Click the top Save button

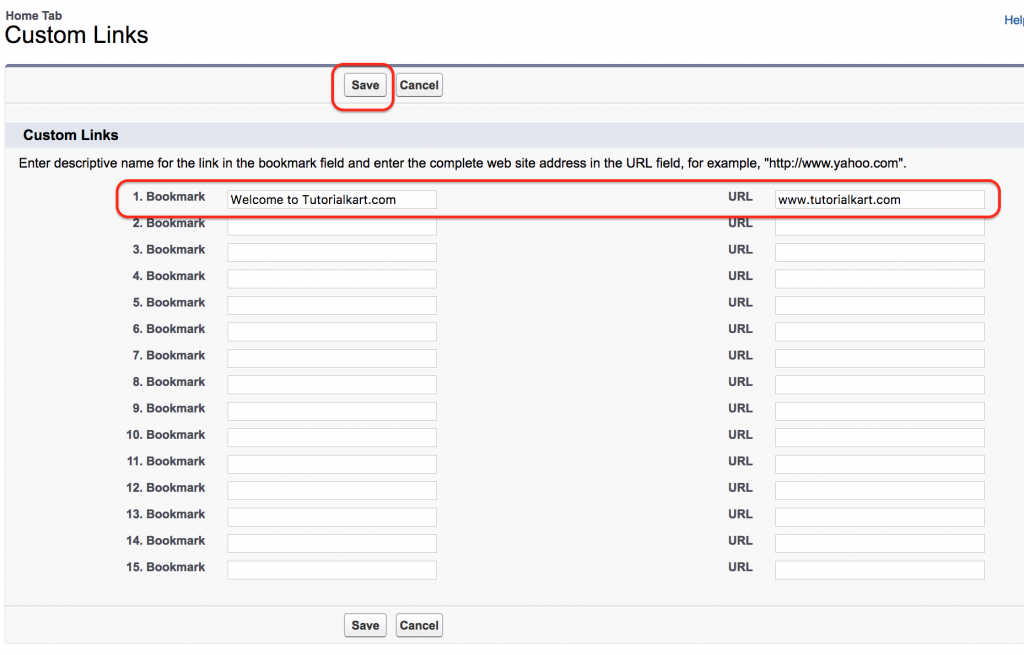[365, 85]
